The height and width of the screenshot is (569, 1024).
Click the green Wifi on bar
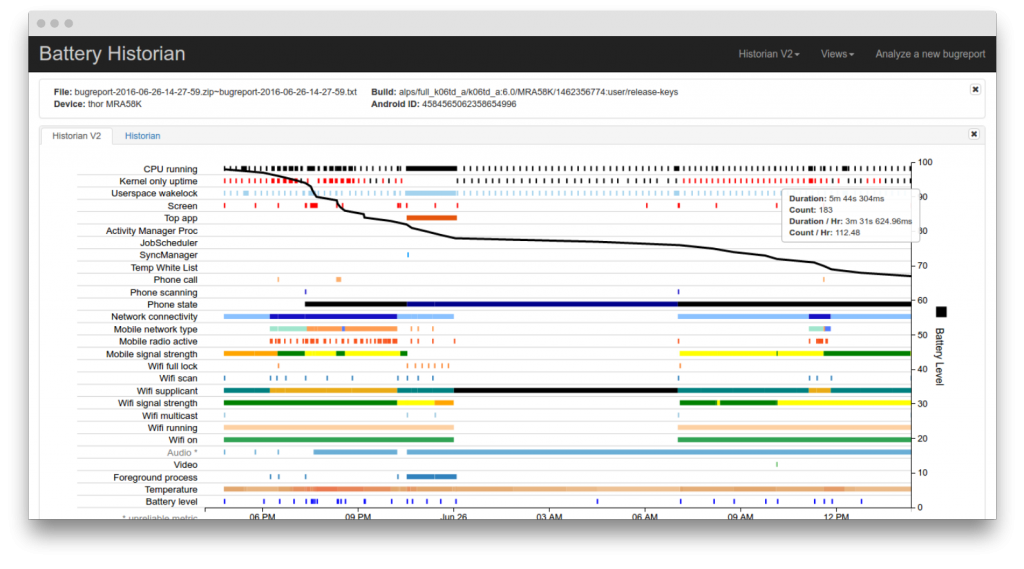click(338, 439)
